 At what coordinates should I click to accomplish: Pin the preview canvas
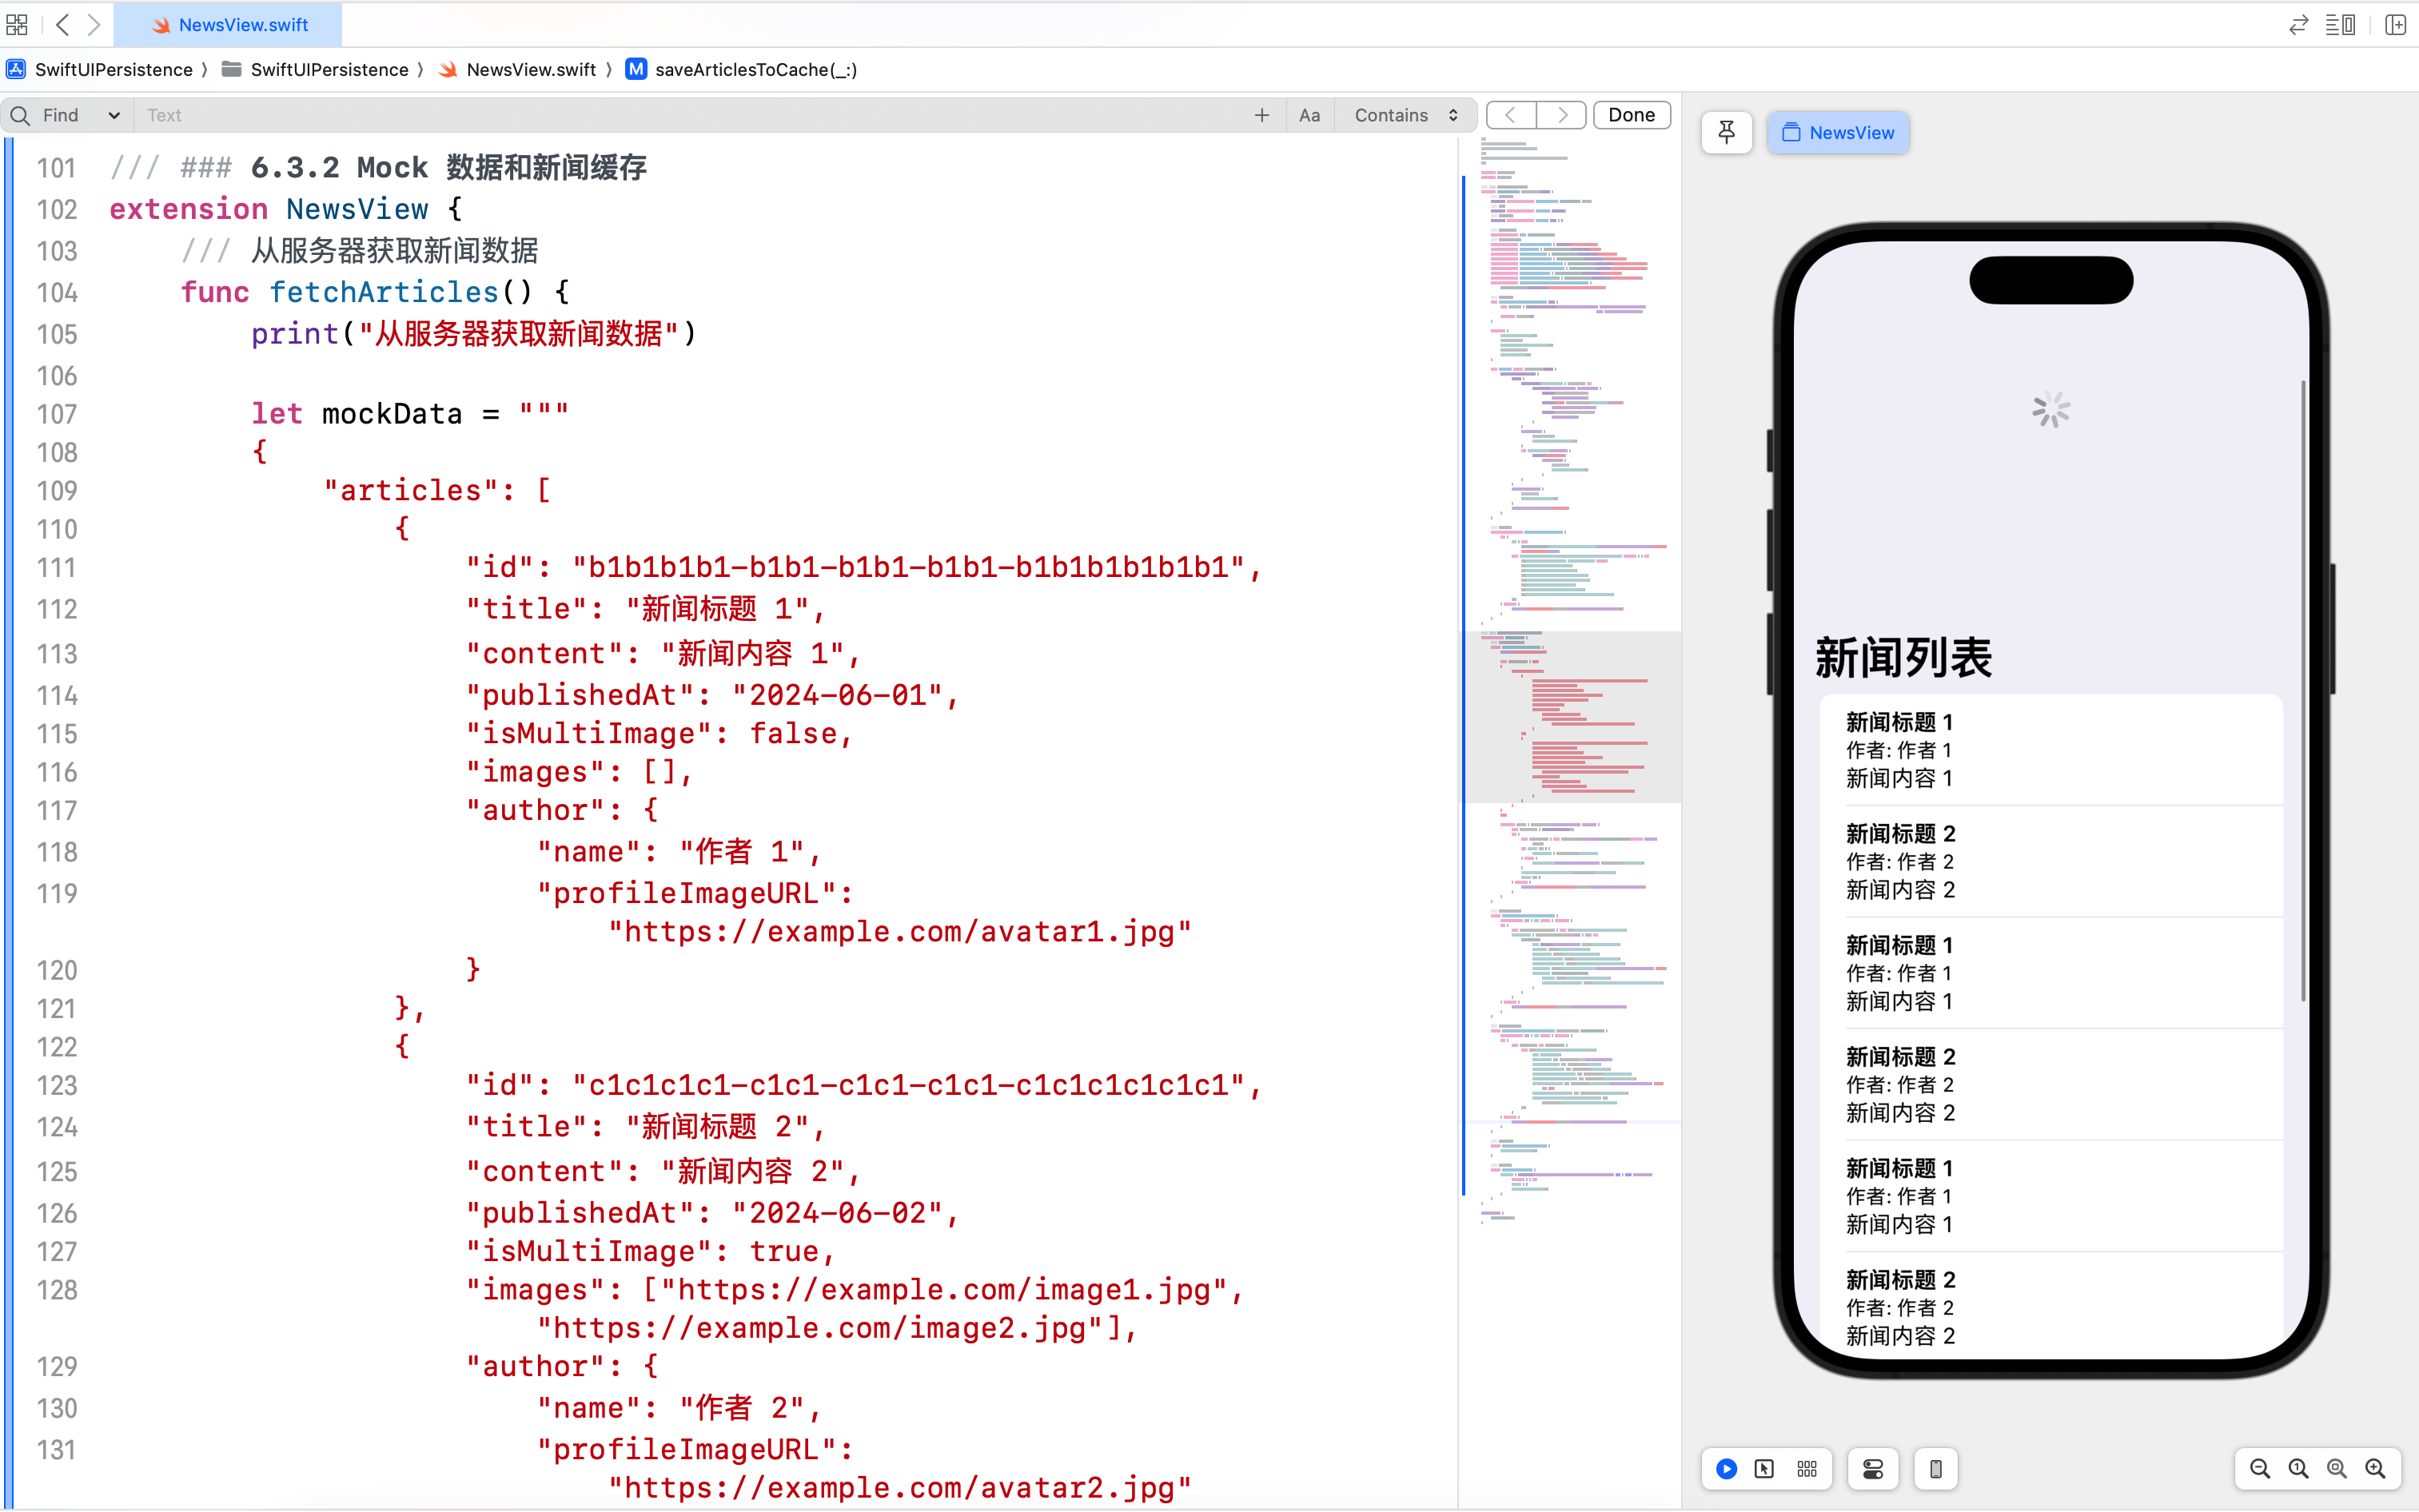tap(1726, 132)
